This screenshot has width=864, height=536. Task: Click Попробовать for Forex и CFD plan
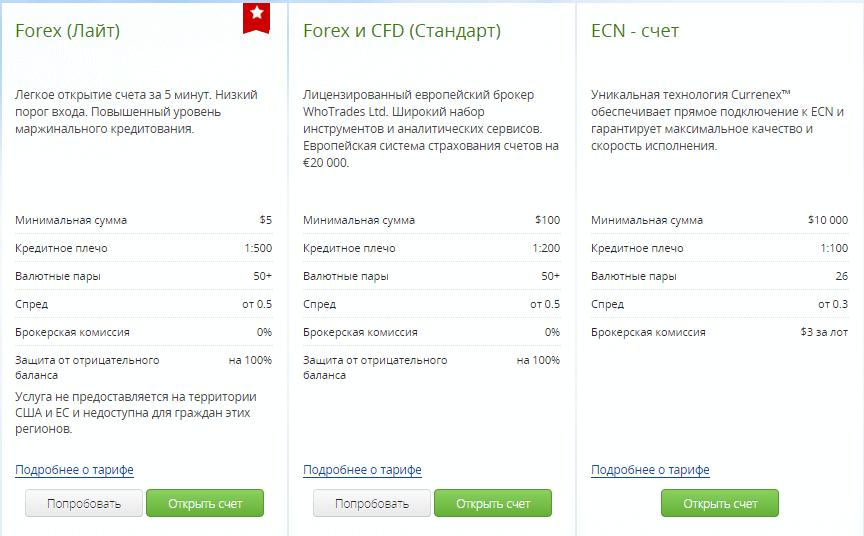(x=372, y=503)
